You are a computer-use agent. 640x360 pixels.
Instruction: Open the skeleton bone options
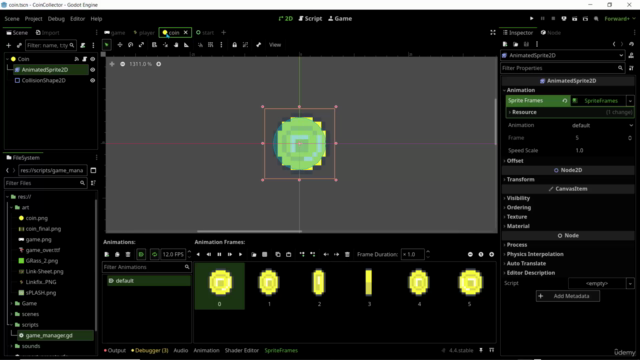[x=258, y=45]
